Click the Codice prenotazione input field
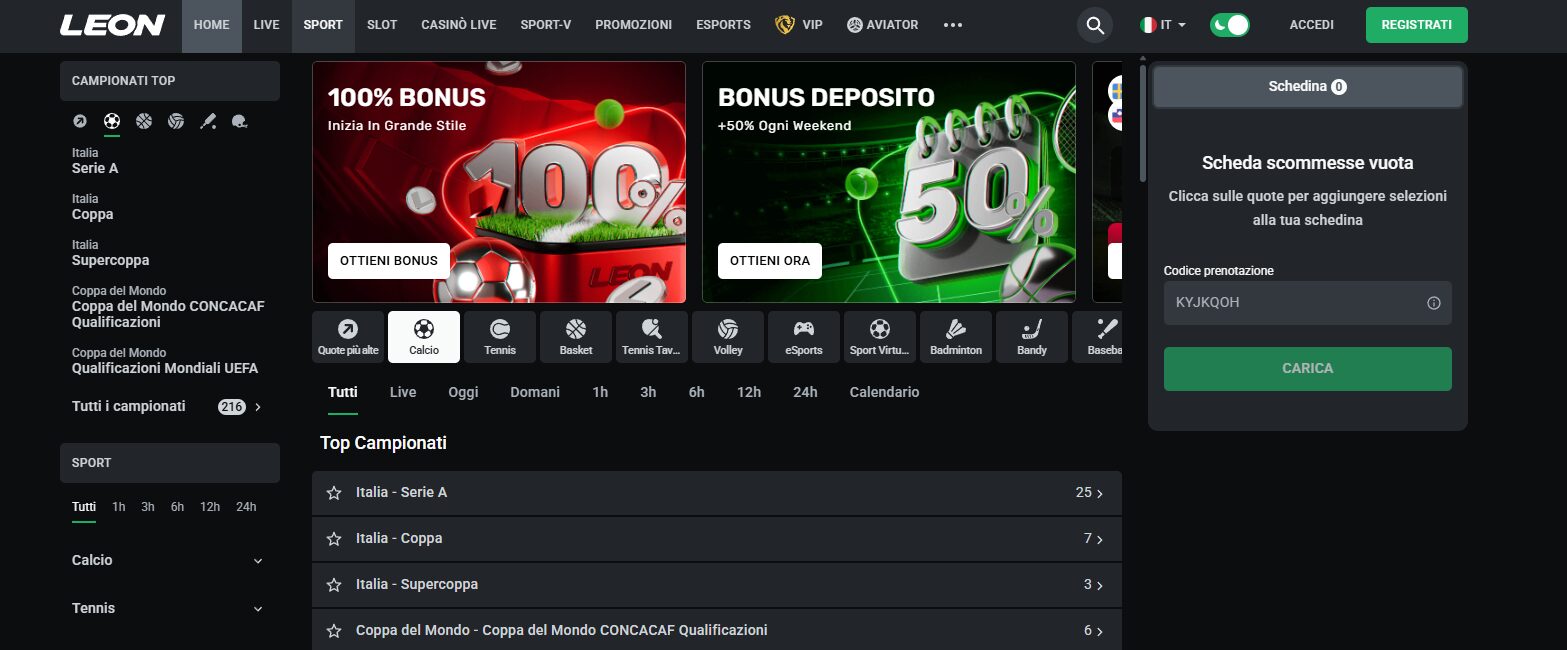1567x650 pixels. [1307, 303]
